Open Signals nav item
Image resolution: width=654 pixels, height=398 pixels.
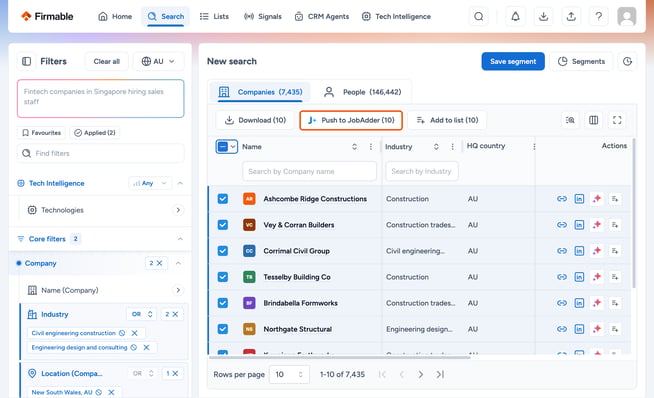click(263, 16)
